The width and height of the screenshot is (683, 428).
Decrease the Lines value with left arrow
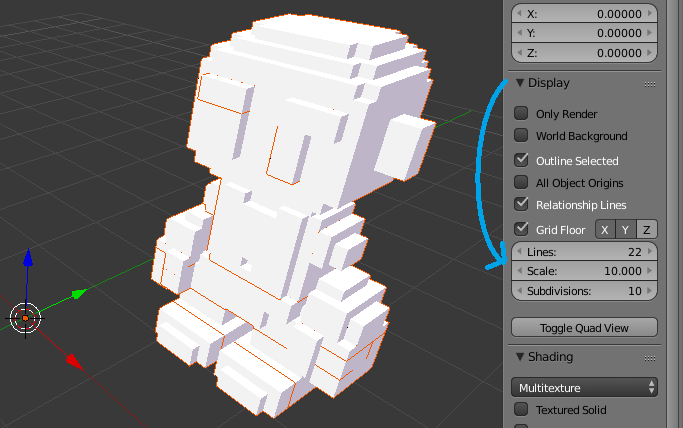pos(519,251)
